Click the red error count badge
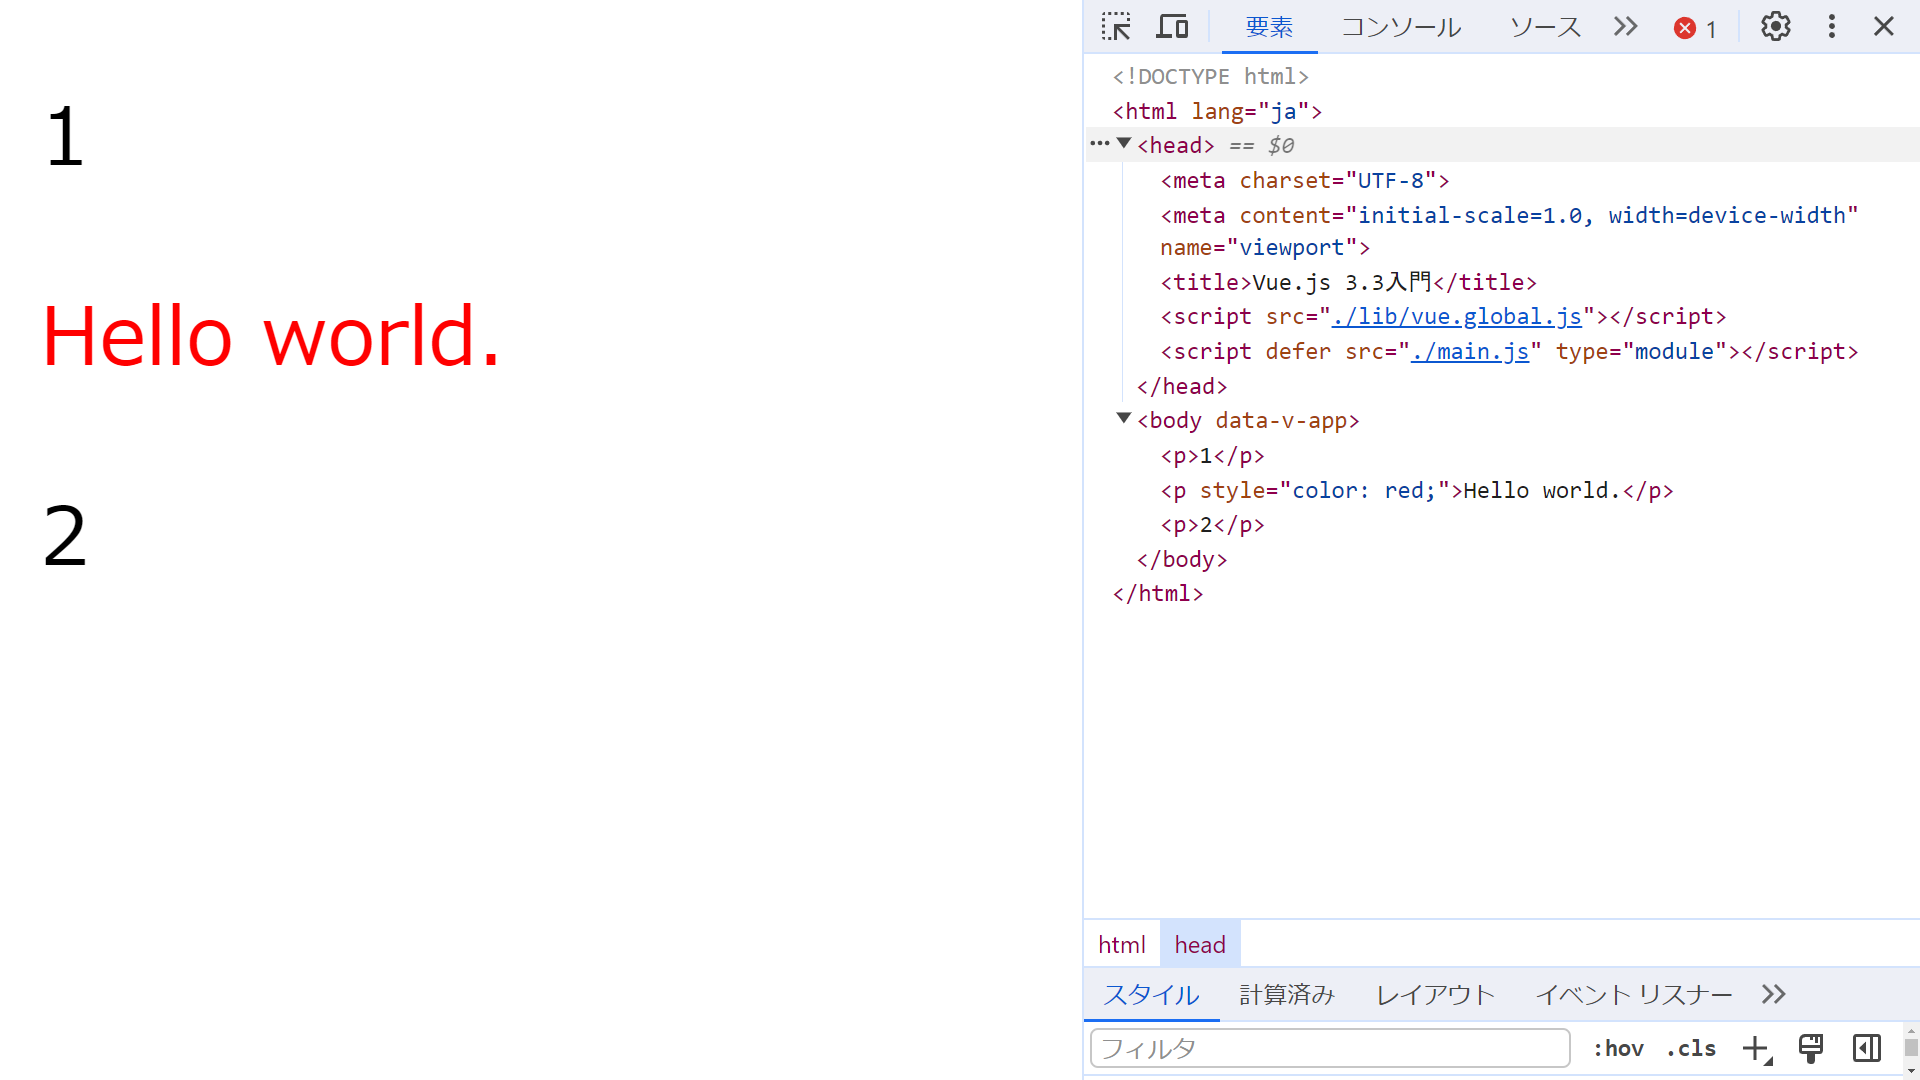 pos(1695,28)
